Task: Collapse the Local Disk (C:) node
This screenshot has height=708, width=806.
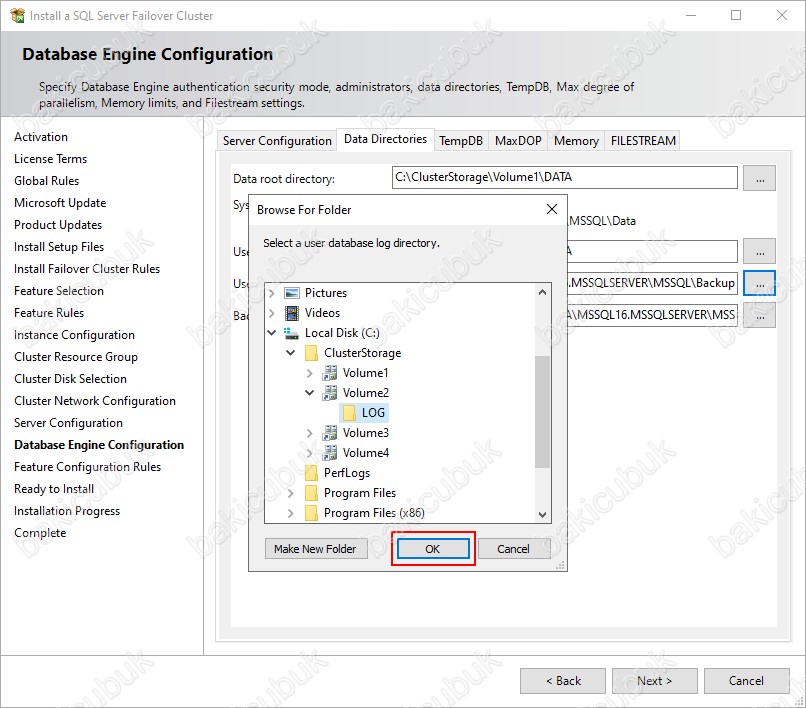Action: pyautogui.click(x=272, y=333)
